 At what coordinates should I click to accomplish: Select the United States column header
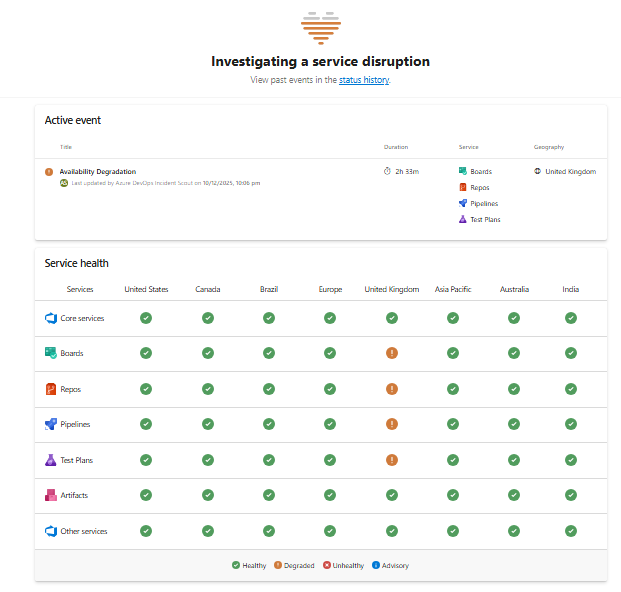point(146,289)
